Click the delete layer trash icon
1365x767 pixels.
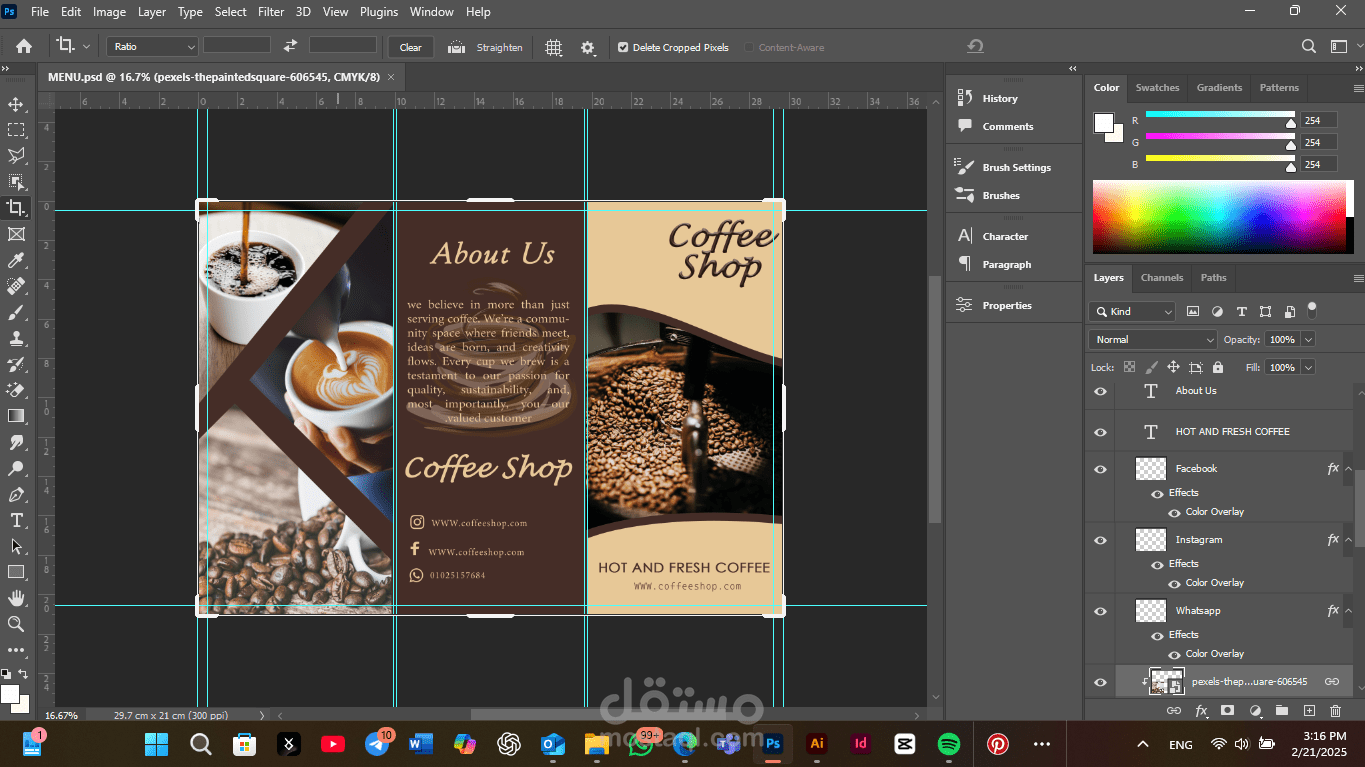1335,710
